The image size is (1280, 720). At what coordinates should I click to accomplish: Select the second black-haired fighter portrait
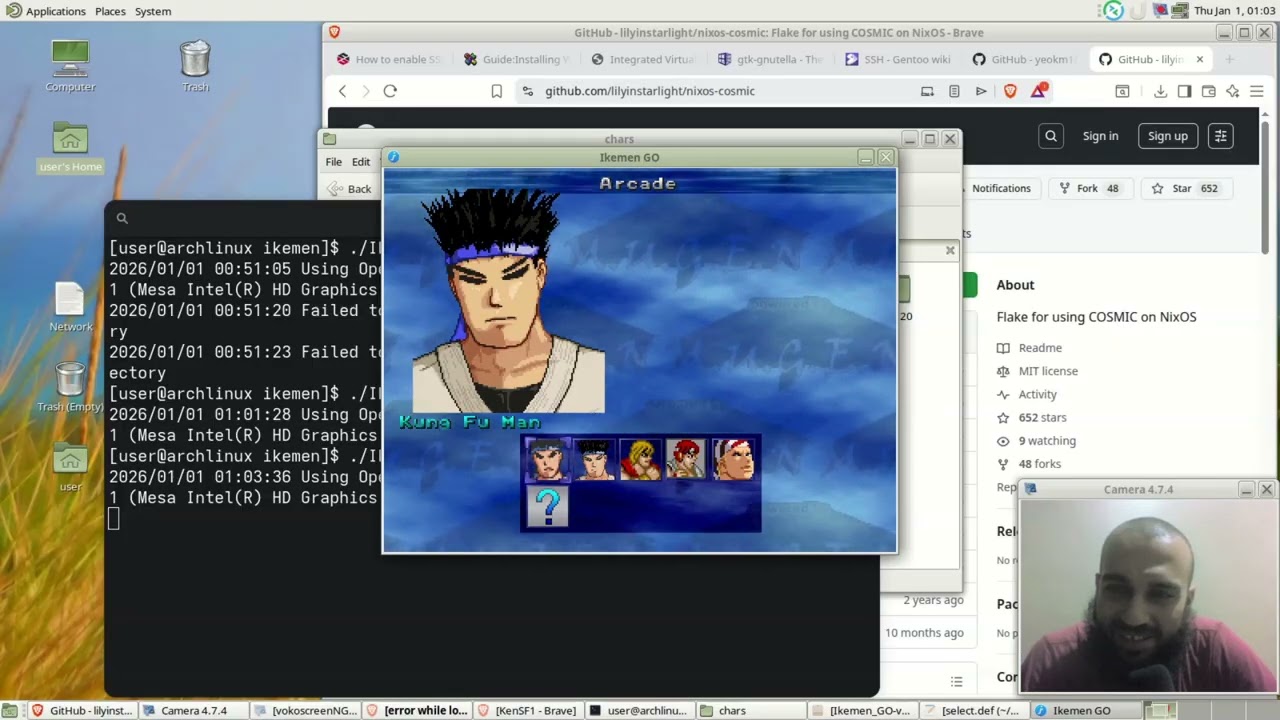(595, 460)
